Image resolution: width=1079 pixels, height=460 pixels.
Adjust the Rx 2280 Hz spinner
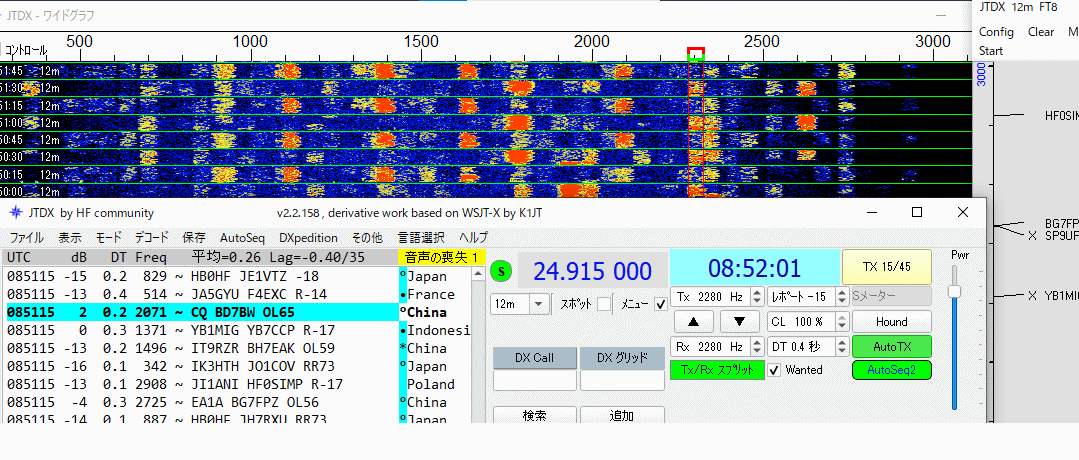(717, 346)
